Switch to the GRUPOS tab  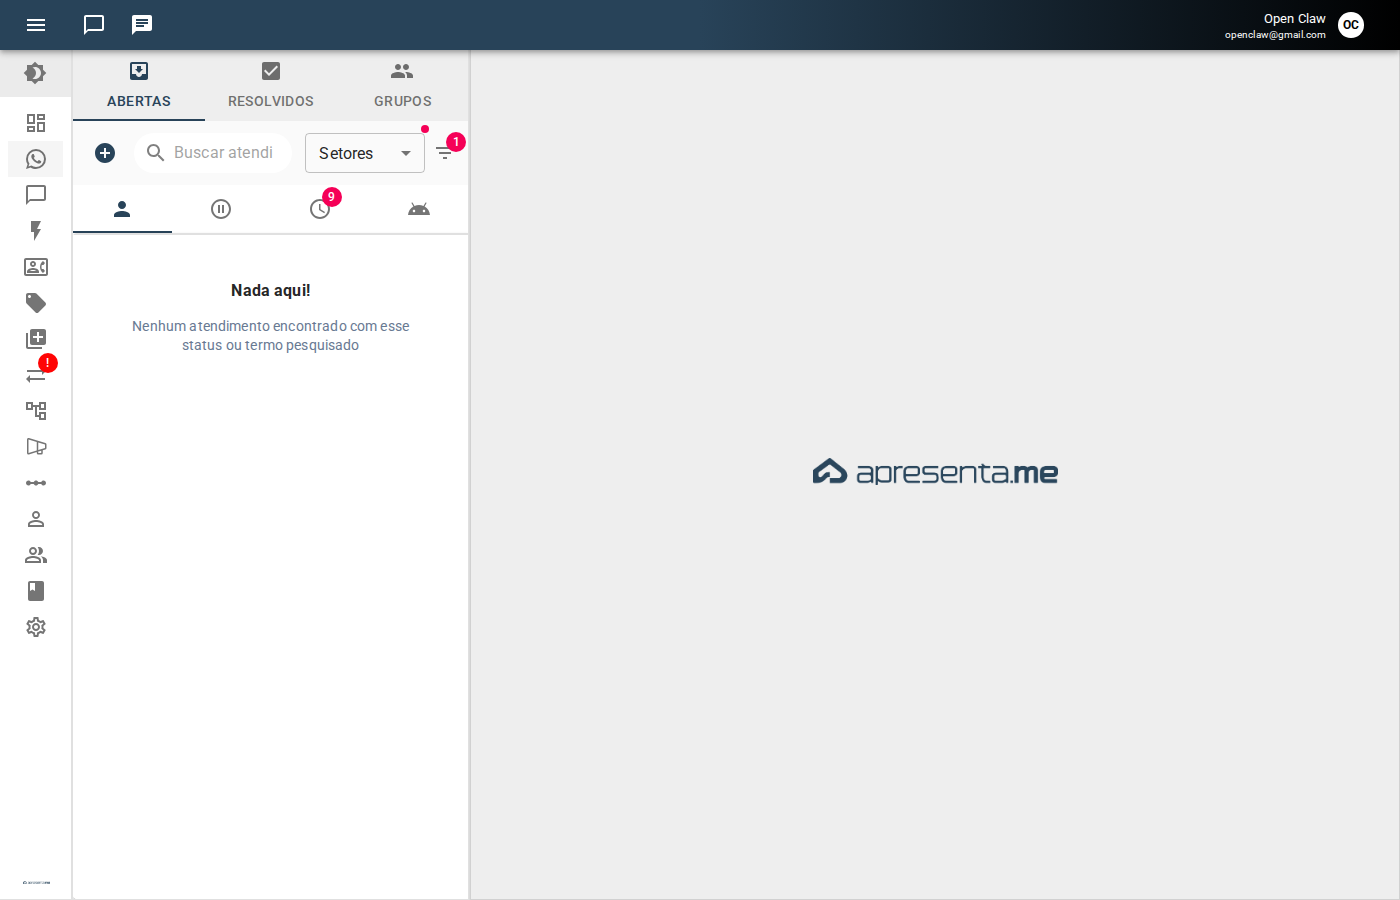[402, 86]
